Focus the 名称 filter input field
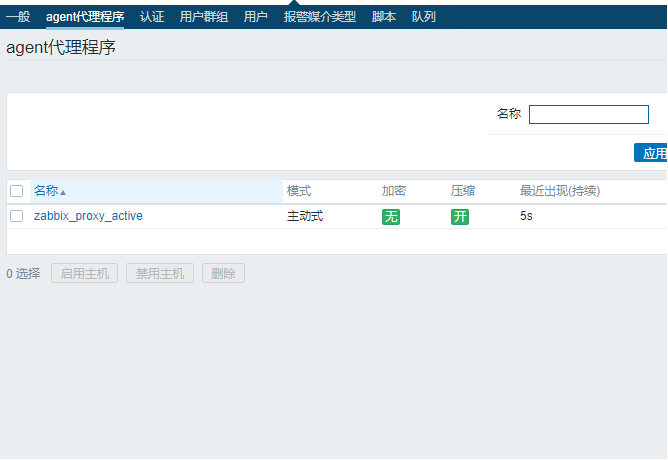Screen dimensions: 668x460 (x=589, y=115)
